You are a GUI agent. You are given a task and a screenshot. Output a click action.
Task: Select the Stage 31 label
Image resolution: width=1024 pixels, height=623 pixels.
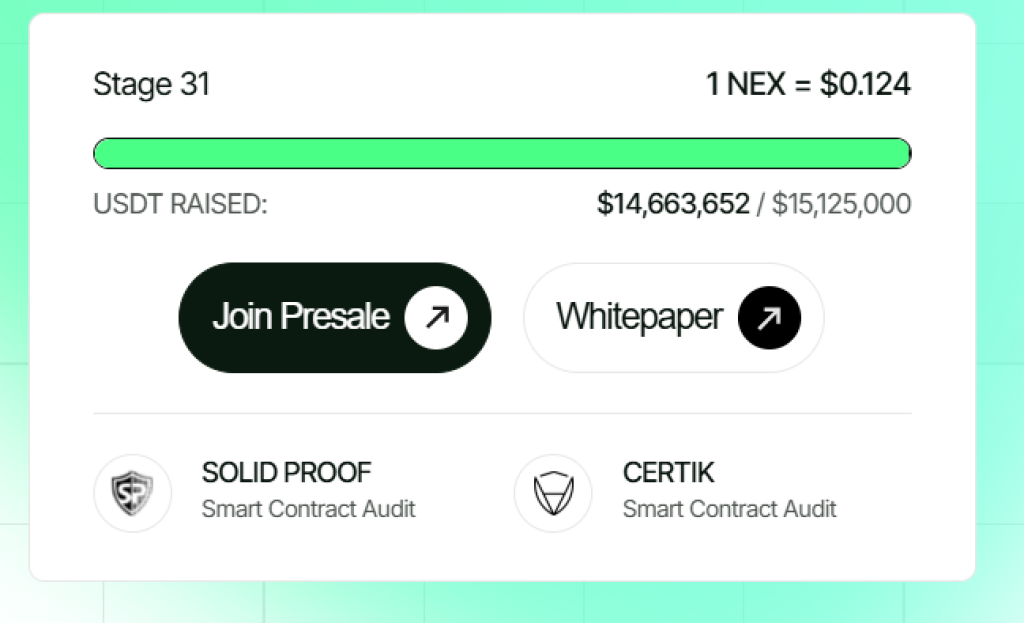point(151,85)
